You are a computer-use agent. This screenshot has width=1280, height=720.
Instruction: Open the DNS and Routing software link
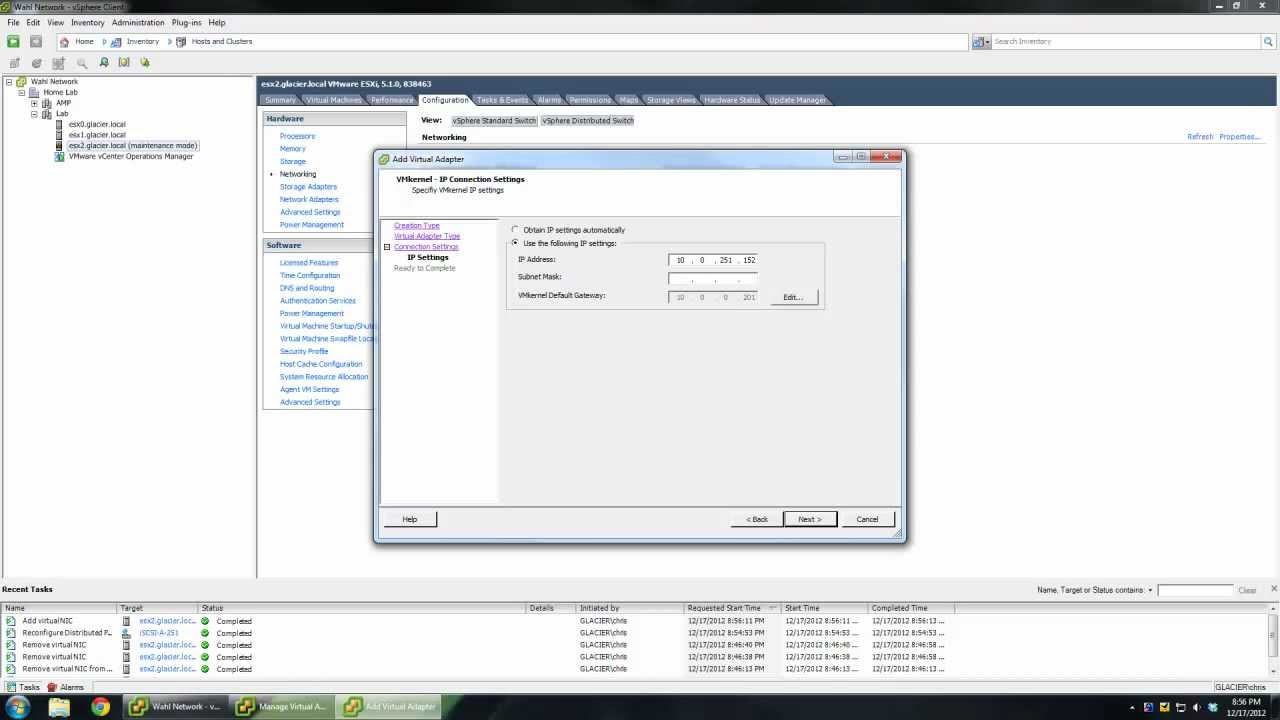[307, 288]
